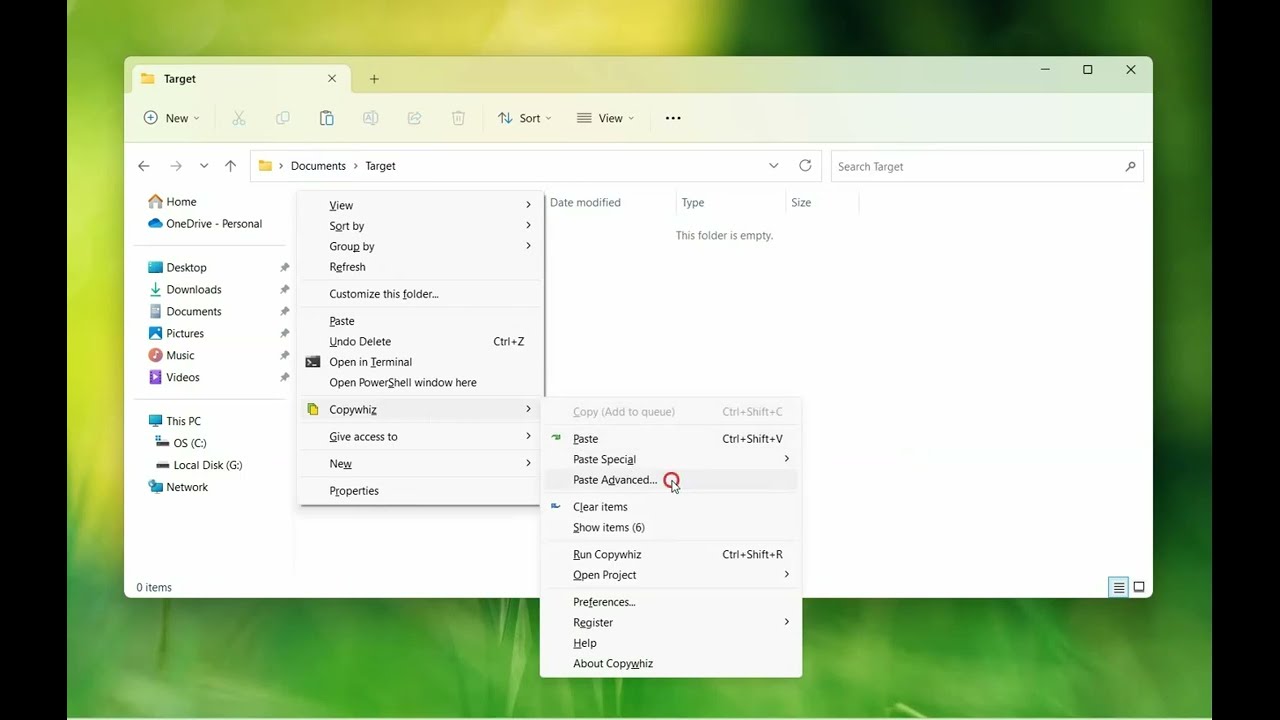Go back with the left arrow
Image resolution: width=1280 pixels, height=720 pixels.
coord(144,166)
